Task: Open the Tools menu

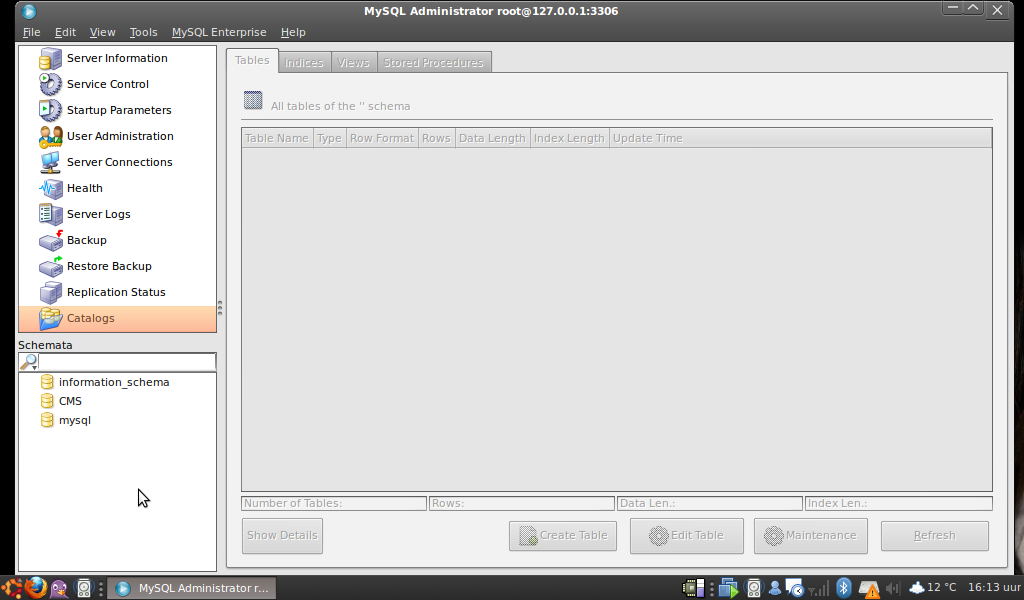Action: [144, 32]
